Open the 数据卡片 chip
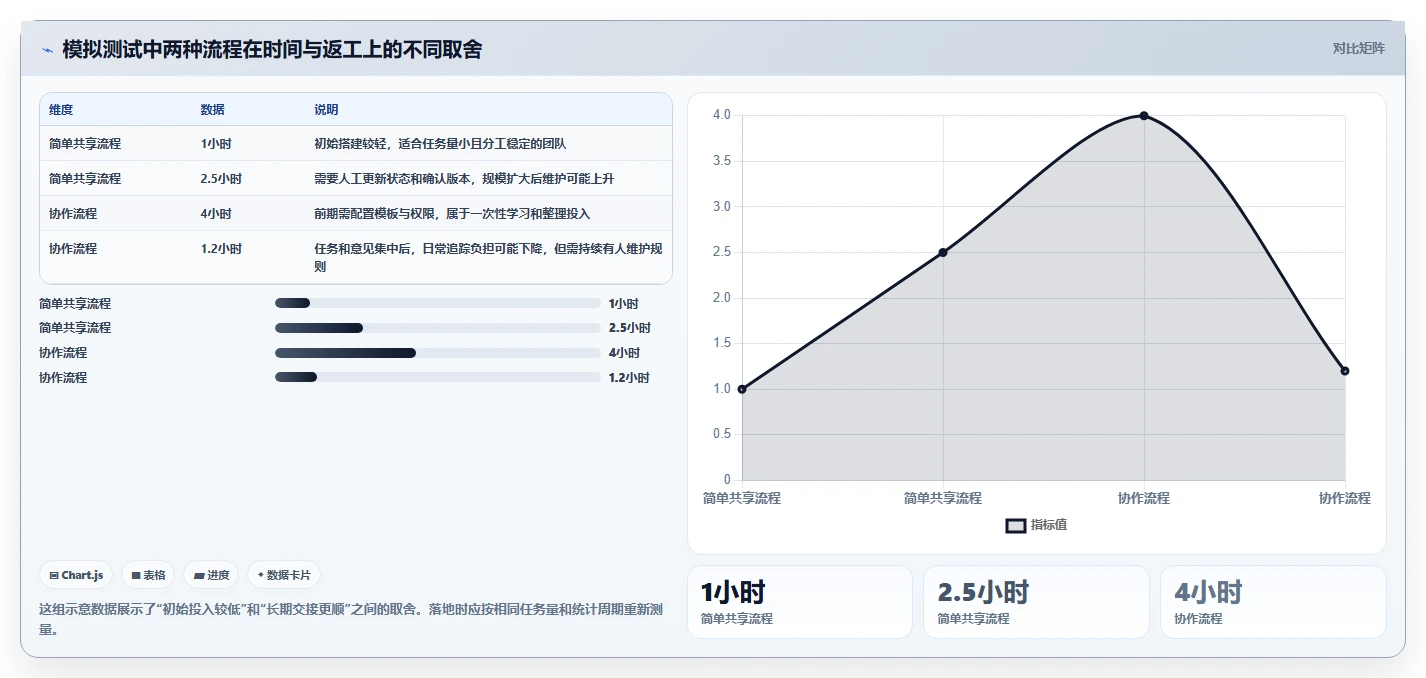Image resolution: width=1426 pixels, height=678 pixels. [284, 575]
